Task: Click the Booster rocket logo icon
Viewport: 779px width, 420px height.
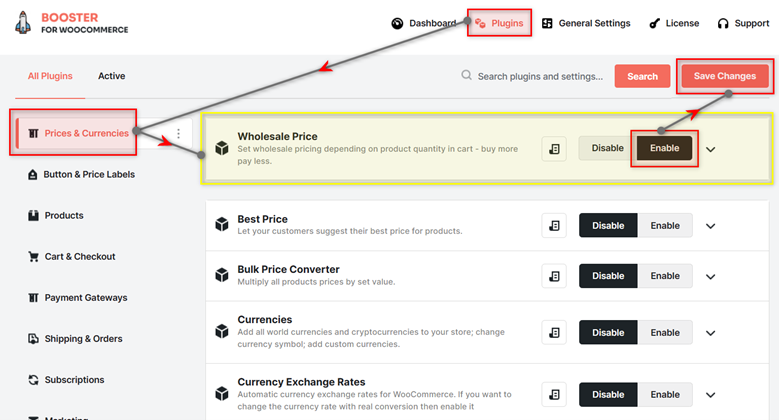Action: tap(22, 23)
